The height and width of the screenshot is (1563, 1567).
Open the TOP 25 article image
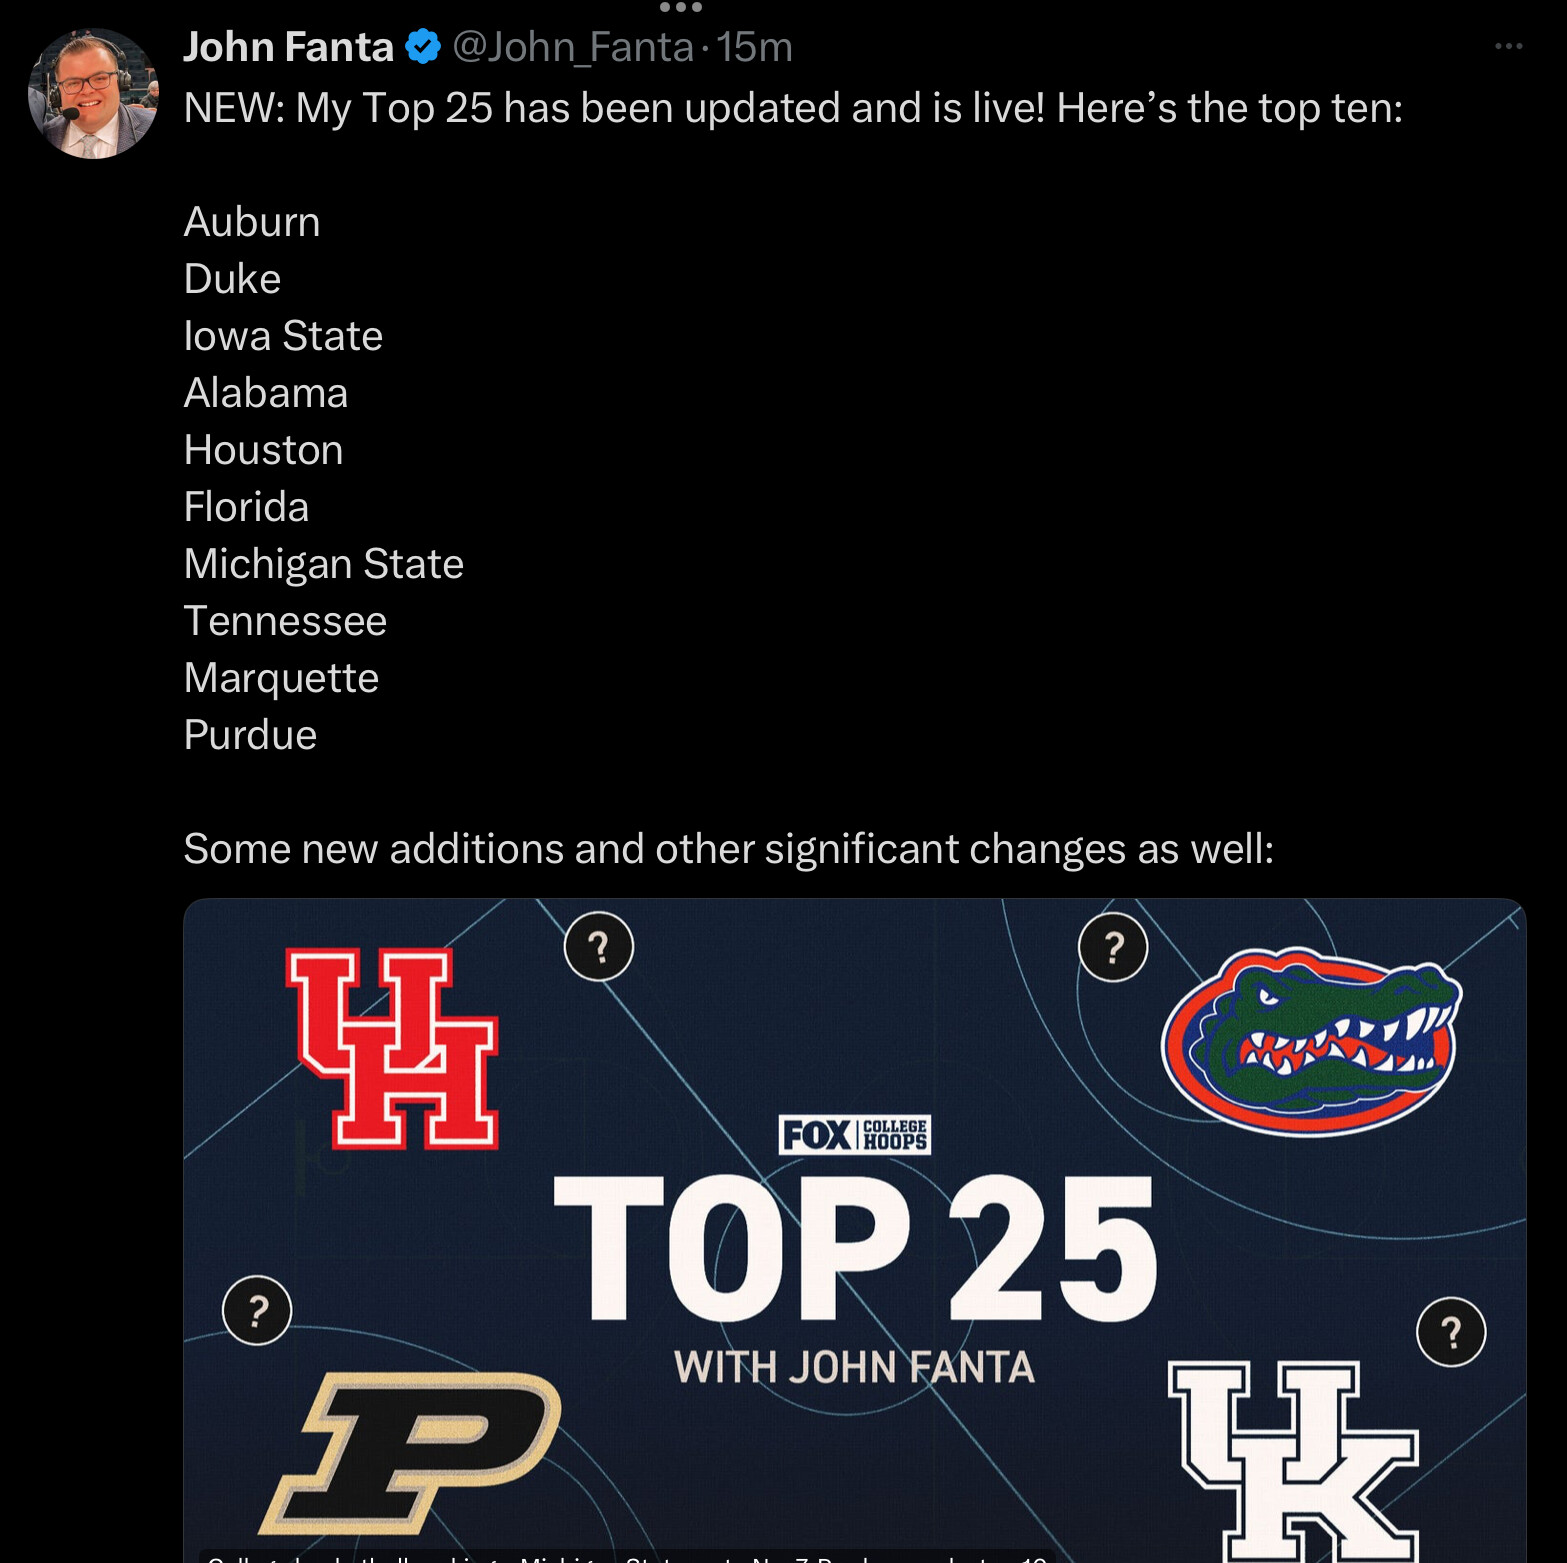855,1230
